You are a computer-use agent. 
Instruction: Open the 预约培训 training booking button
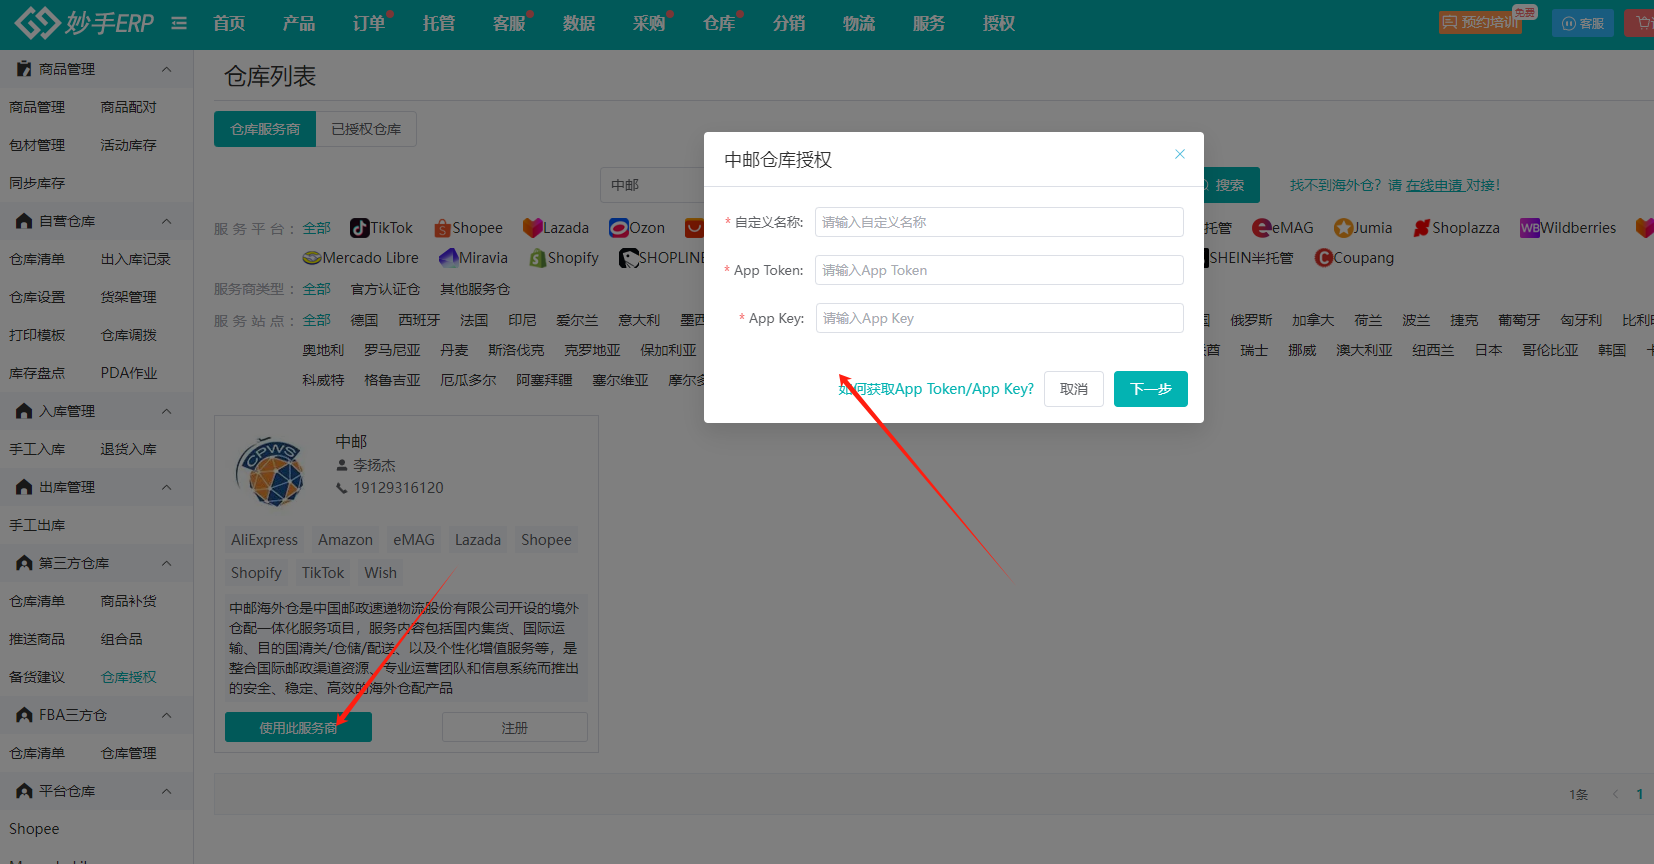(x=1480, y=22)
